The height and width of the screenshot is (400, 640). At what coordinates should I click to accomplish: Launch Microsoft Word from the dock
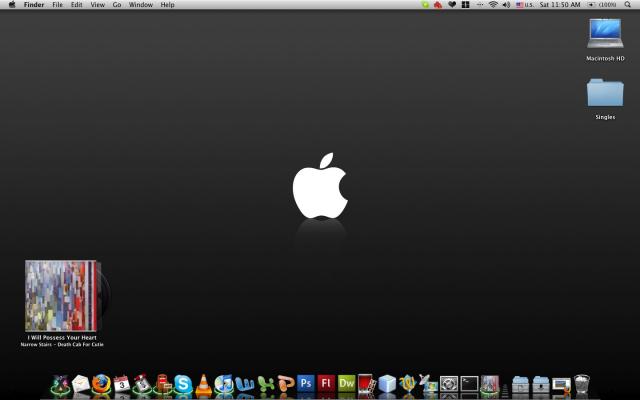[x=244, y=384]
